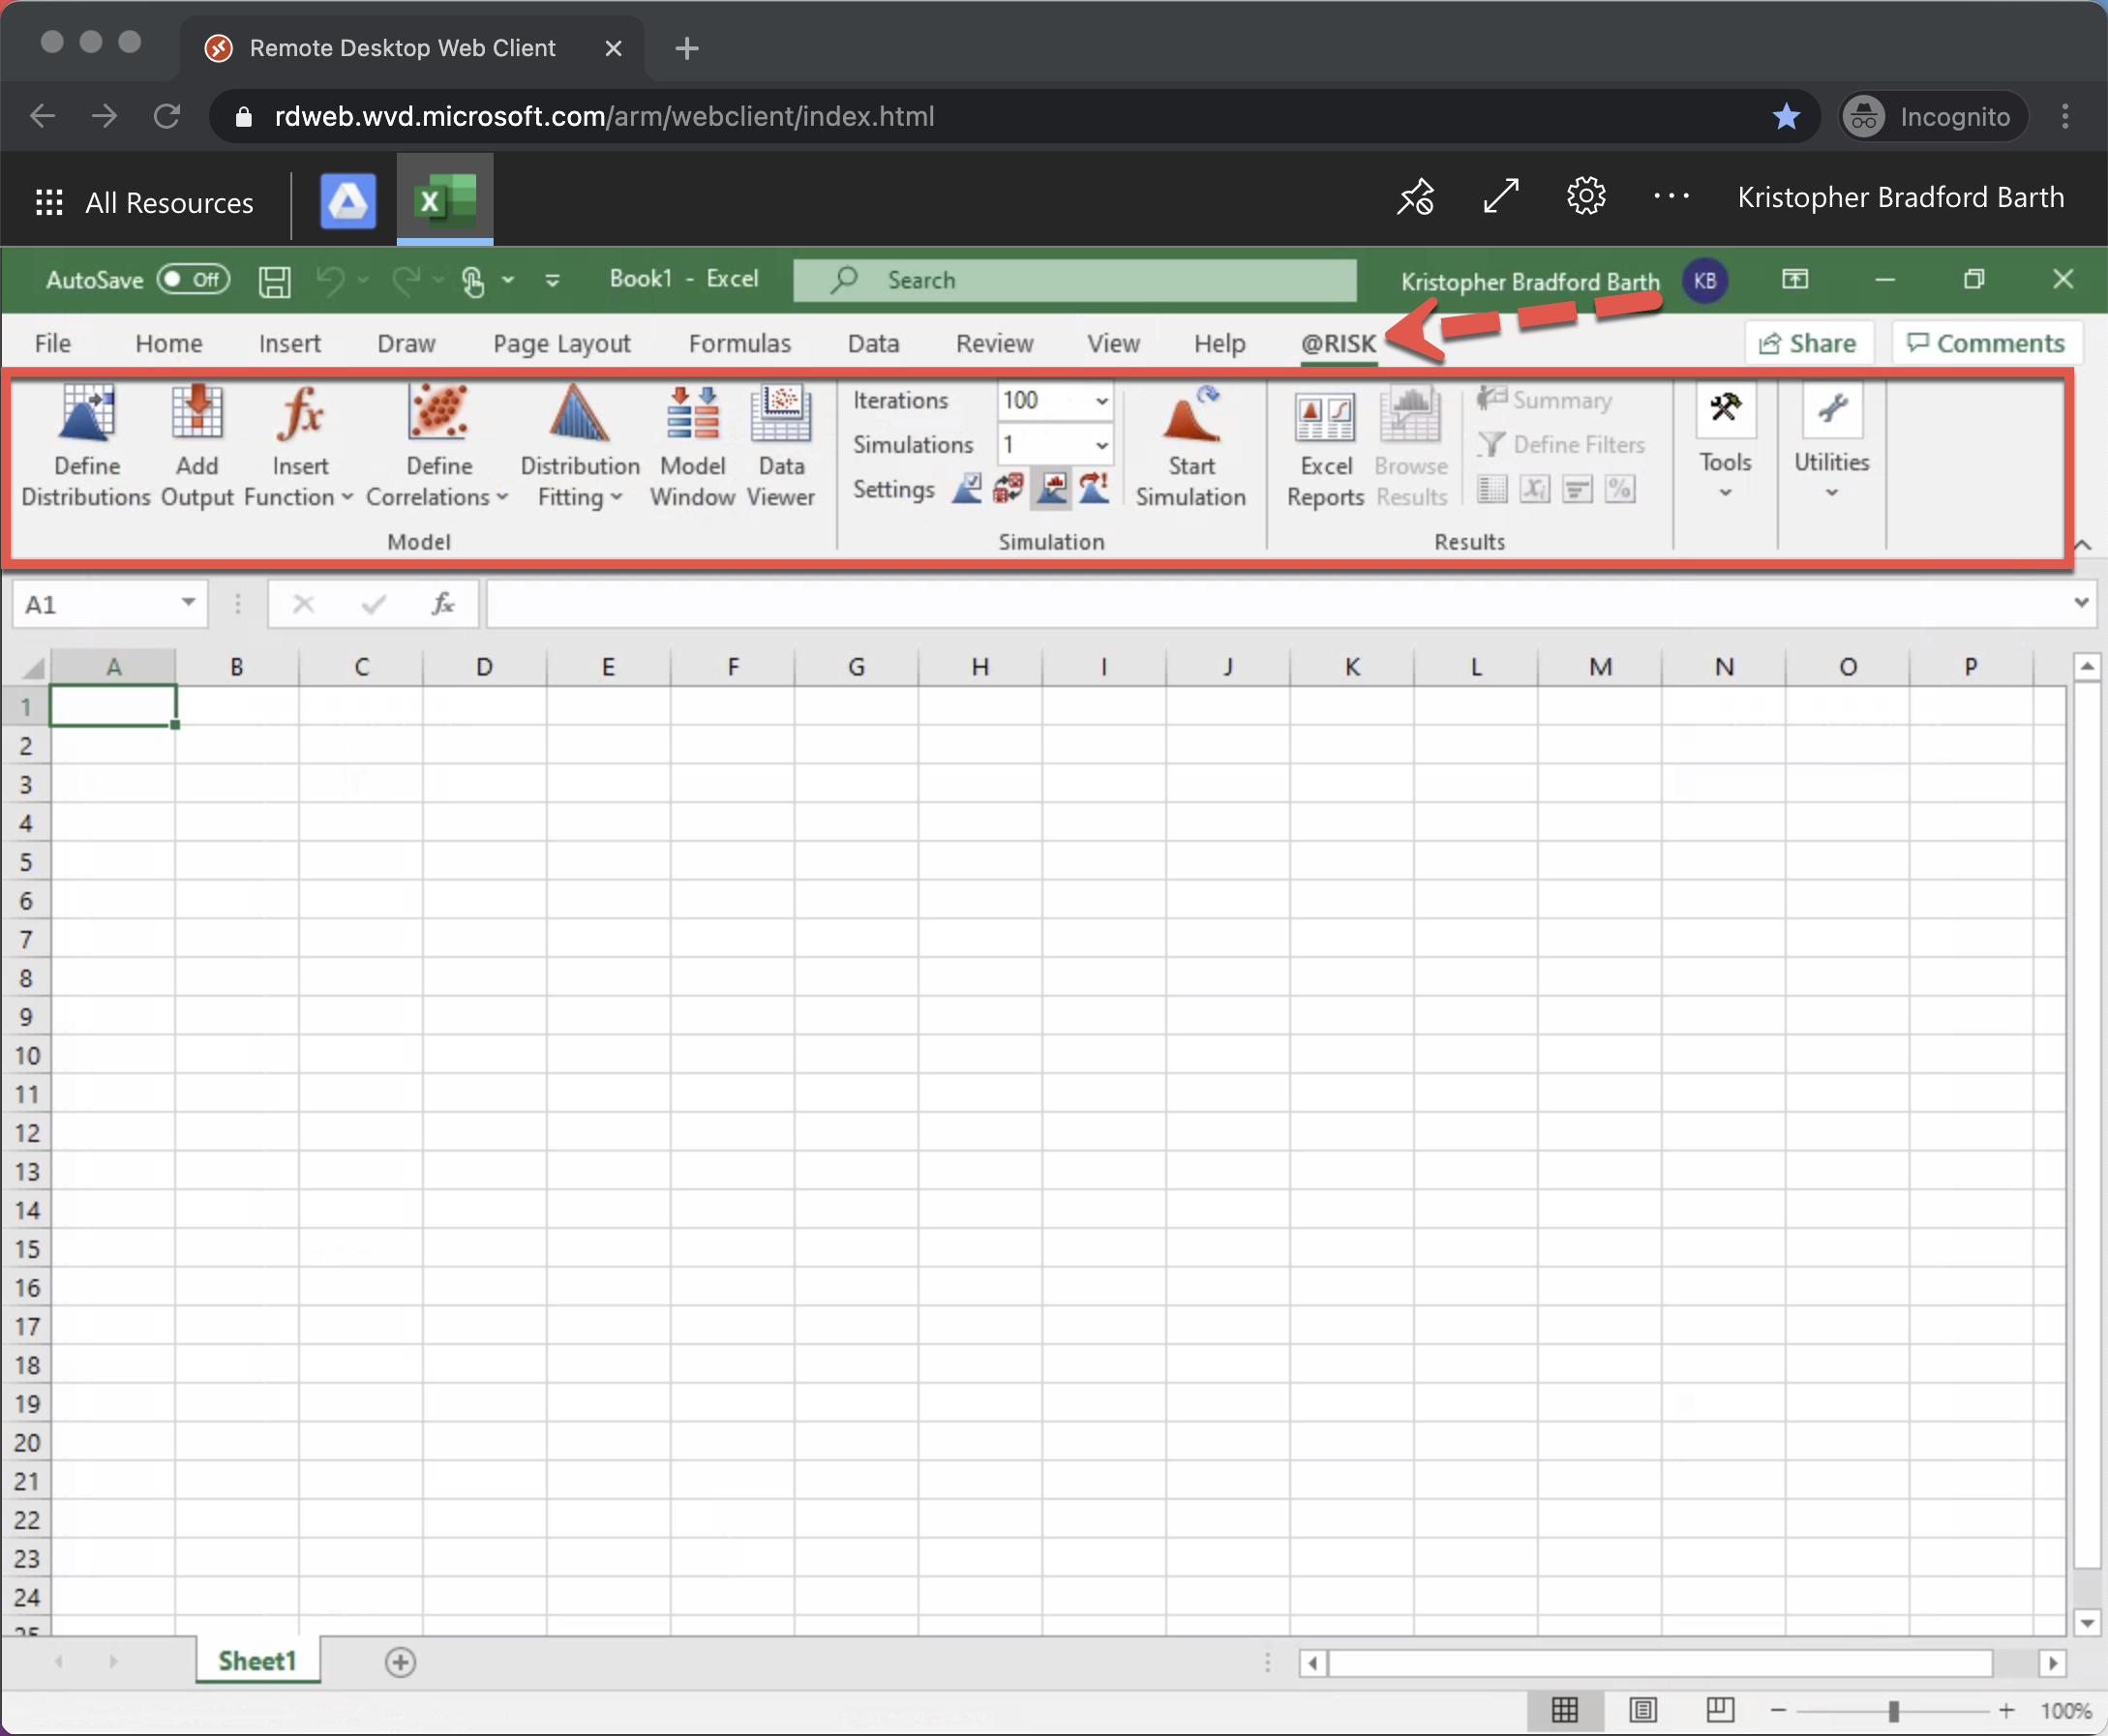Open Simulation Settings curve-with-checkmark icon
This screenshot has height=1736, width=2108.
point(966,489)
